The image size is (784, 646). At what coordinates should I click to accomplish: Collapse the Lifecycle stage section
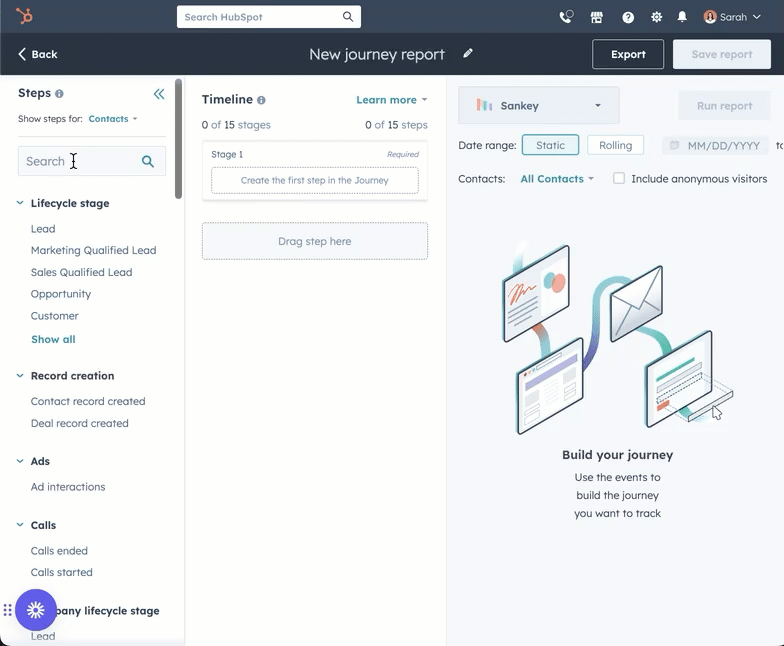pos(20,203)
